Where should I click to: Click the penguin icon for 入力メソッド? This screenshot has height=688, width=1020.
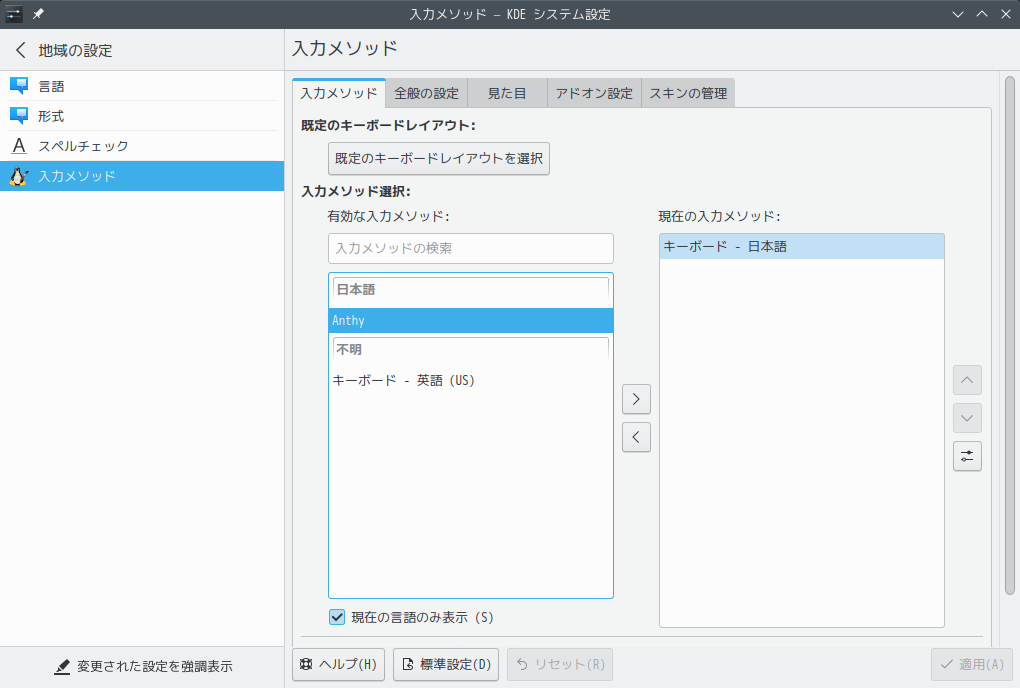(19, 176)
